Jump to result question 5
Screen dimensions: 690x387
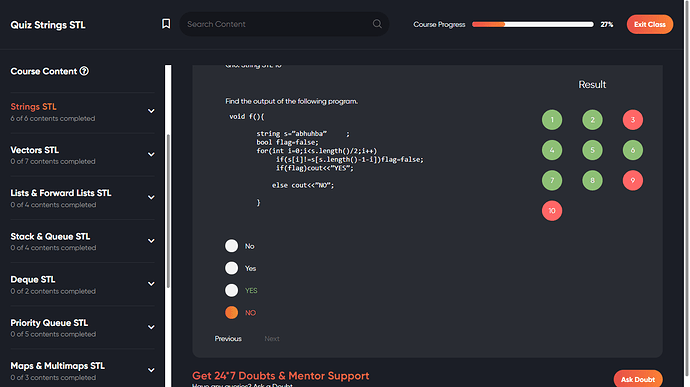tap(592, 150)
